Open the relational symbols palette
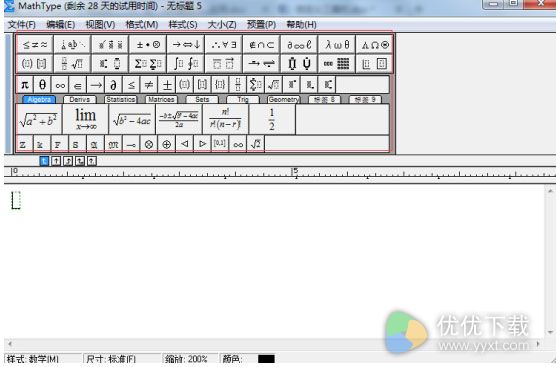The width and height of the screenshot is (556, 367). 35,45
